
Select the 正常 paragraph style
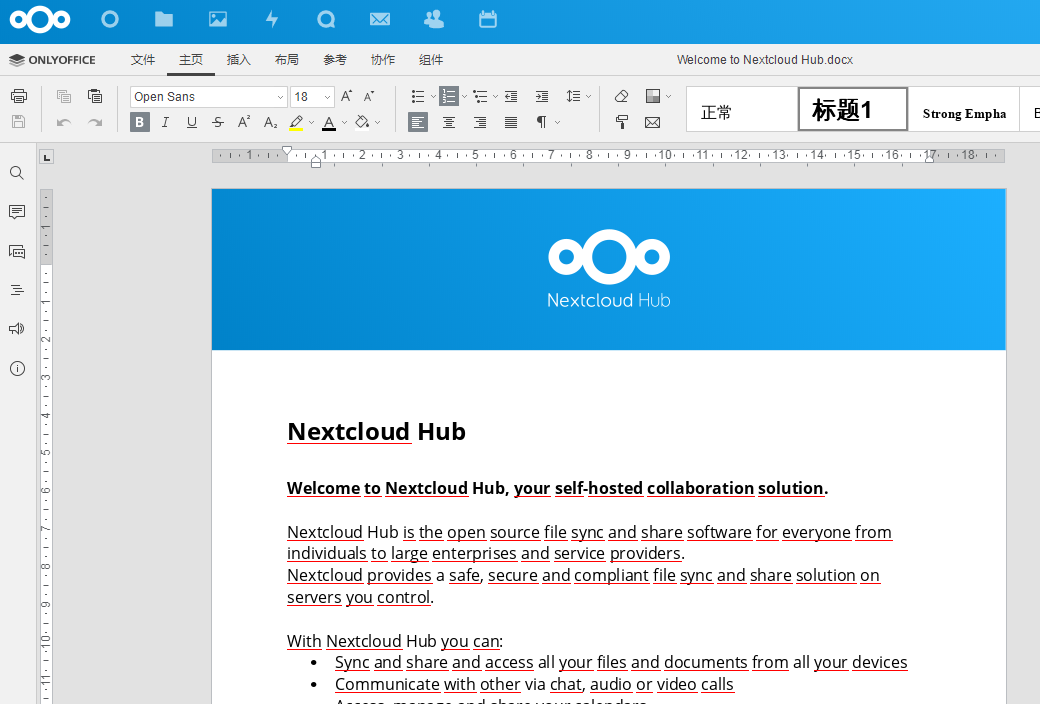742,109
